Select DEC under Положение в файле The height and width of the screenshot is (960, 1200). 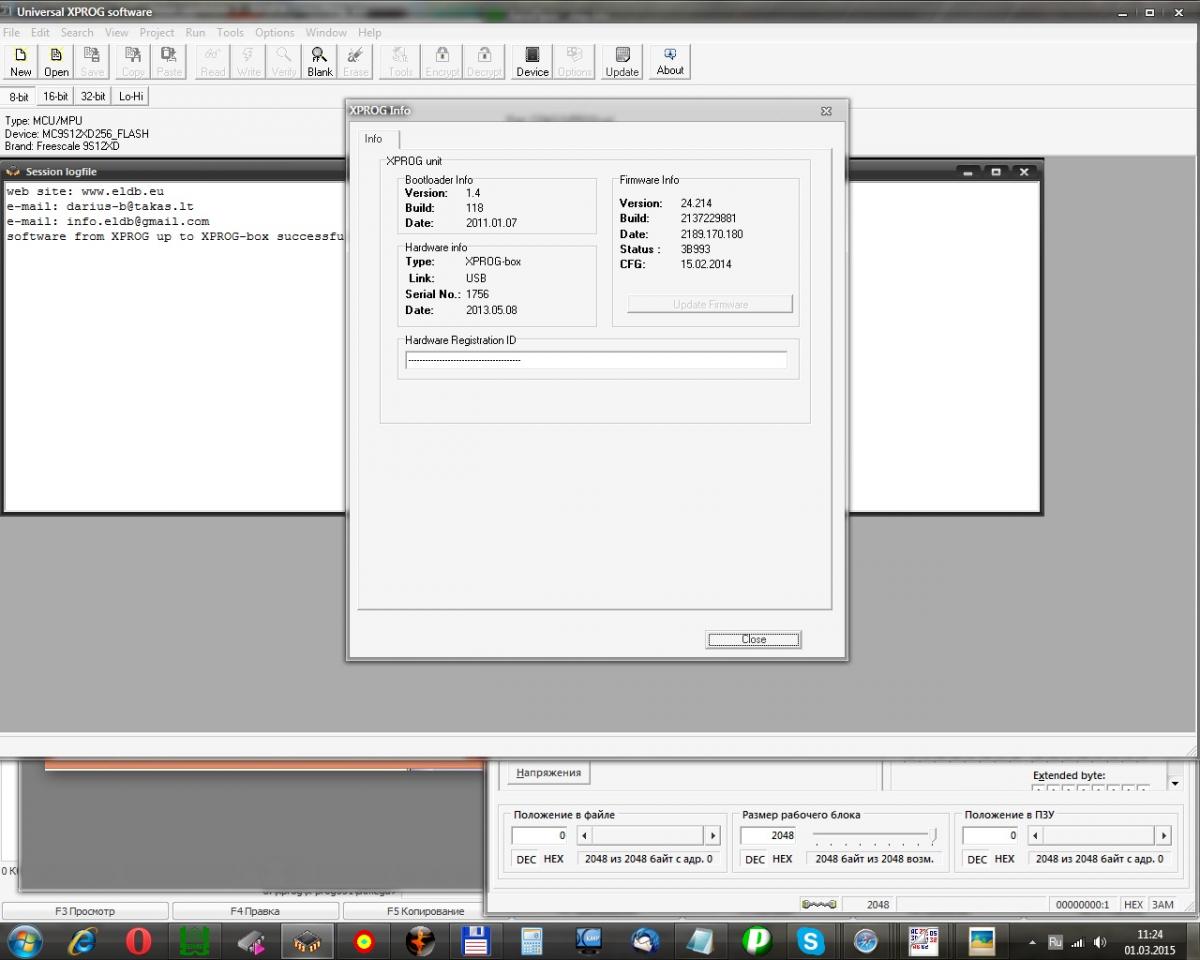tap(526, 859)
